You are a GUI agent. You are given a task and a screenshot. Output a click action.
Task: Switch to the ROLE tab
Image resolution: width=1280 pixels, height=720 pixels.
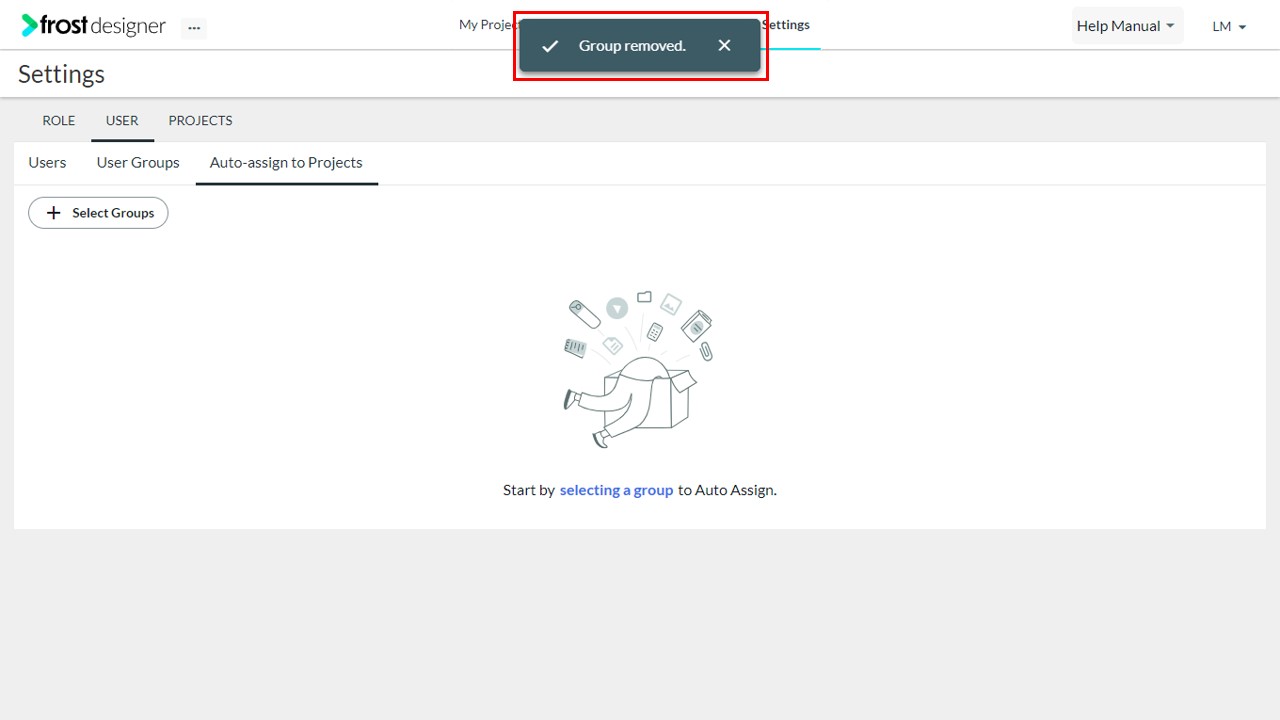[x=59, y=121]
